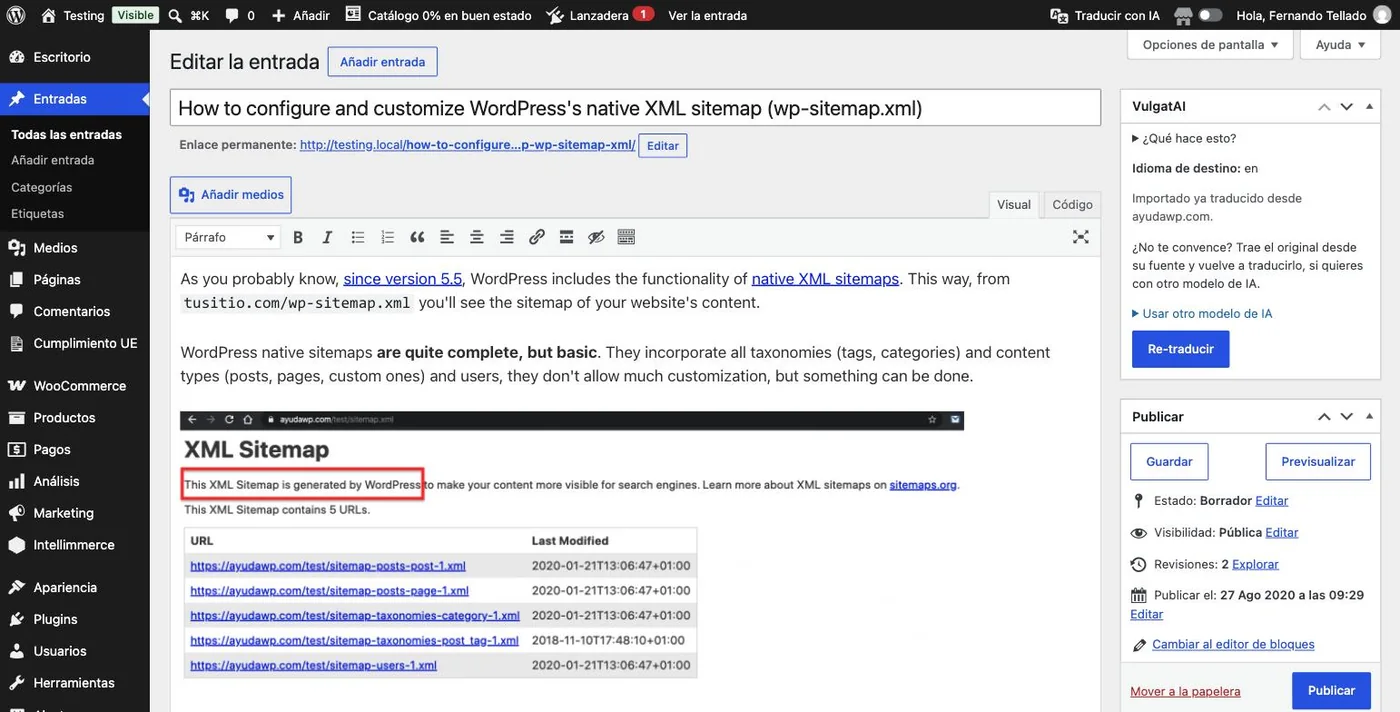Move Publicar panel up
The image size is (1400, 712).
(x=1324, y=417)
